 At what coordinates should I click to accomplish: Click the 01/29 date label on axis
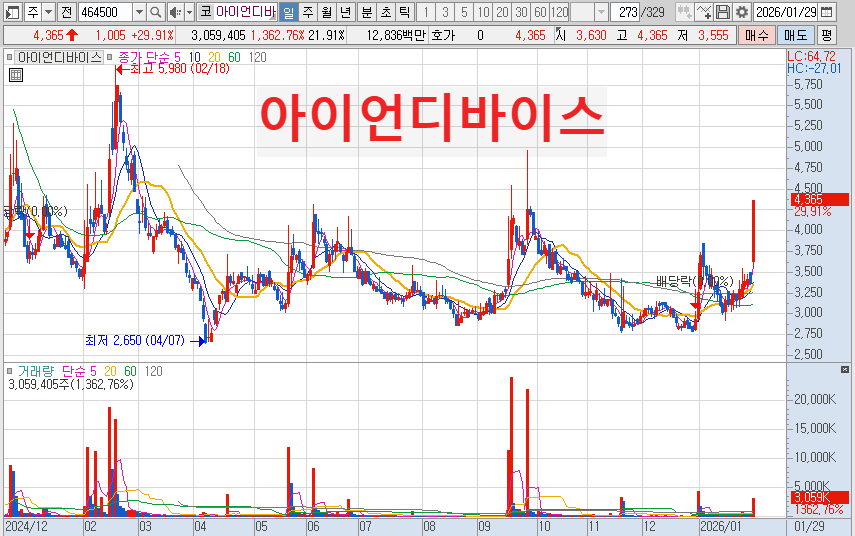coord(809,527)
